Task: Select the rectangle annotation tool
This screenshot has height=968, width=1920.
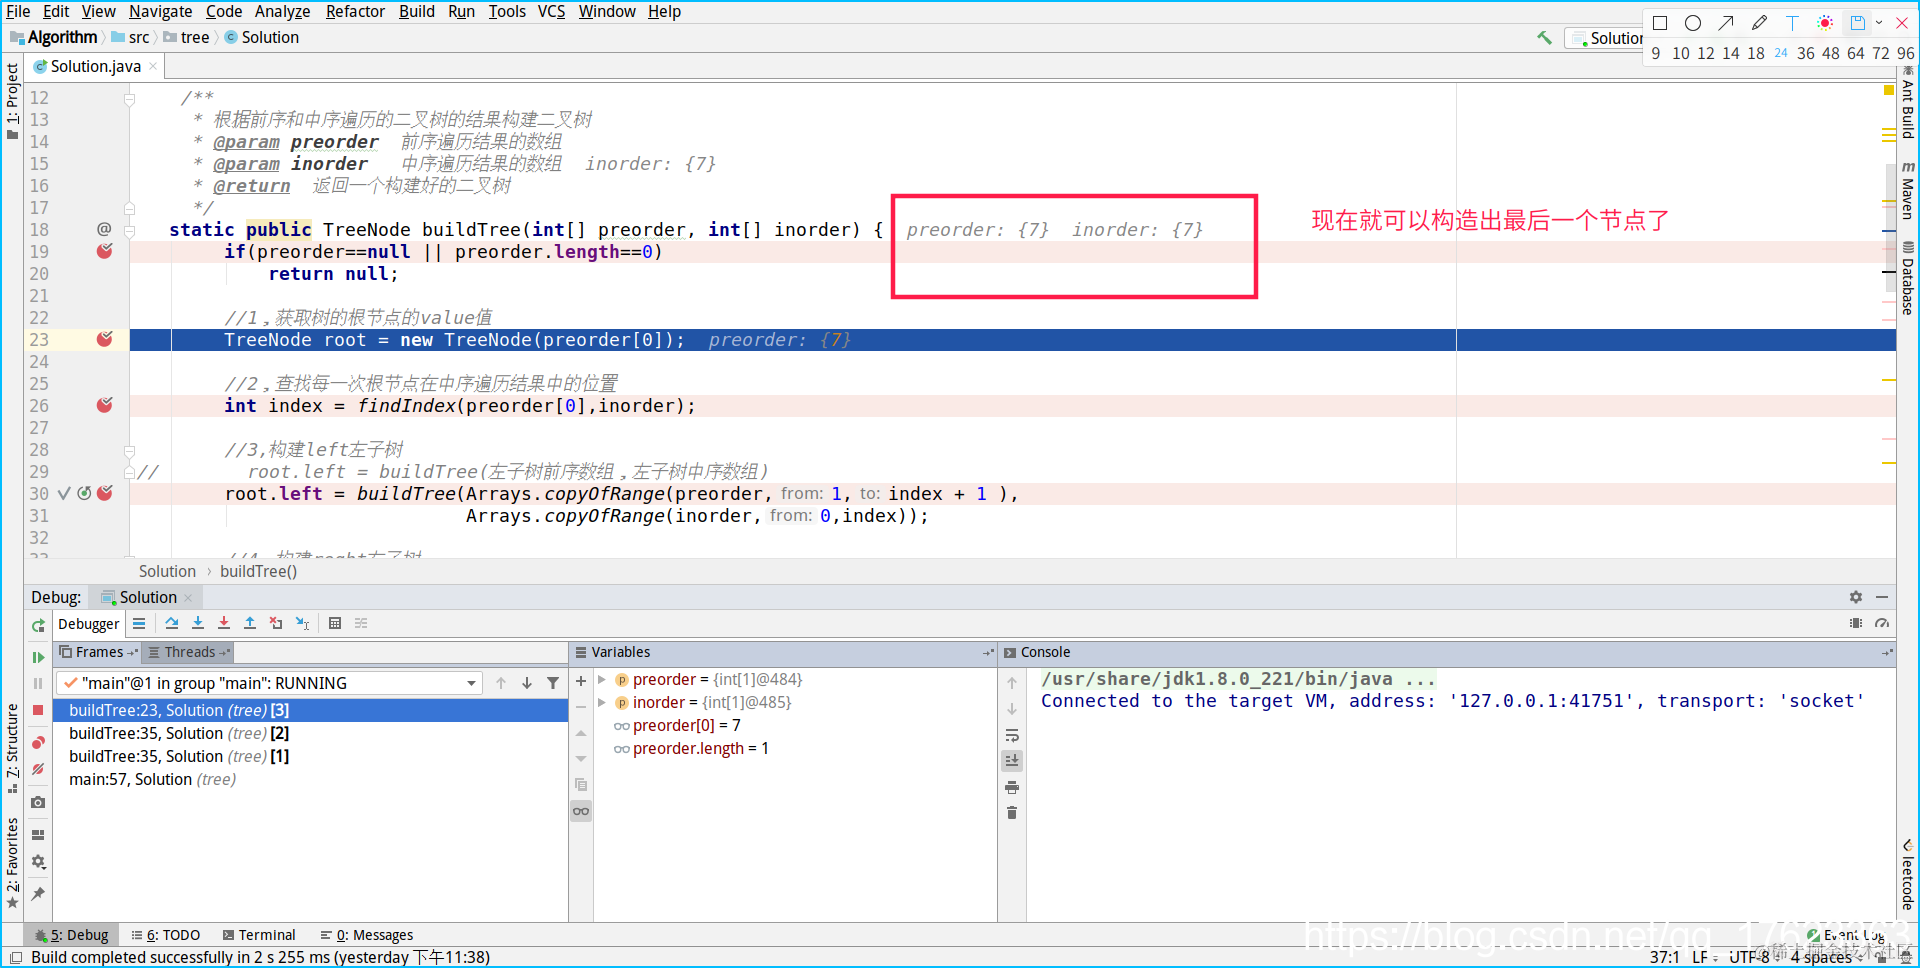Action: 1660,23
